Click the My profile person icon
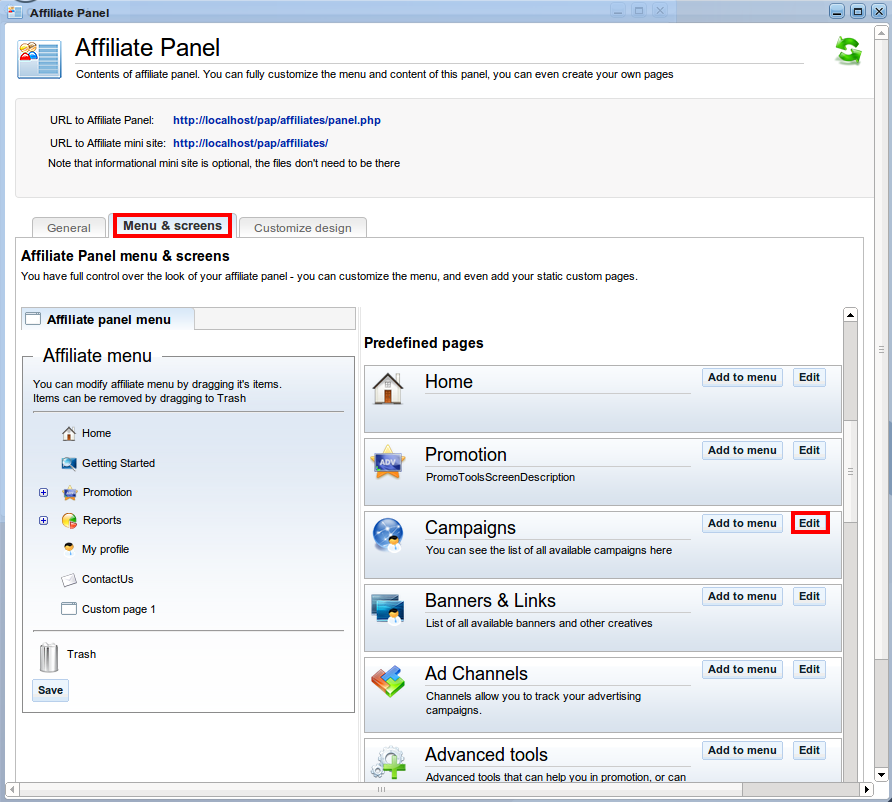The width and height of the screenshot is (892, 802). [x=69, y=549]
